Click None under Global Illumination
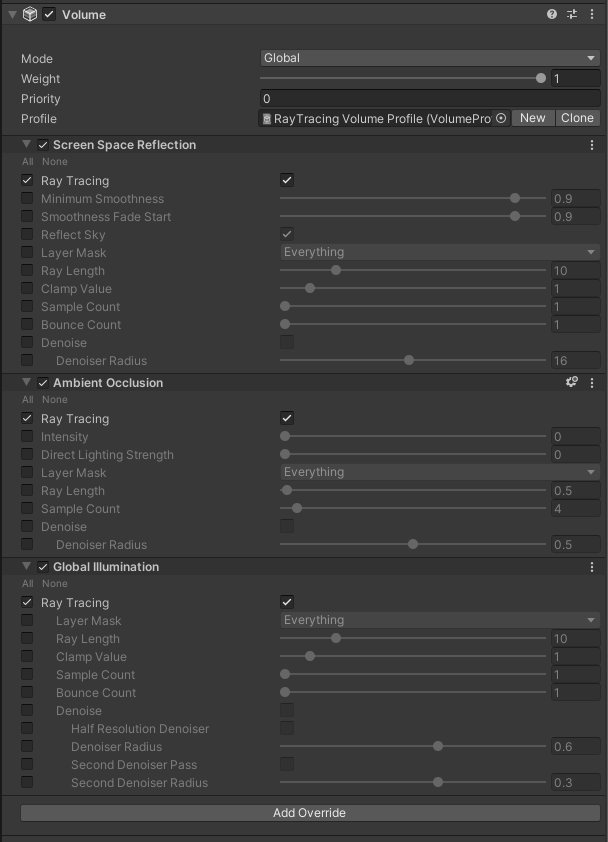608x842 pixels. 55,584
